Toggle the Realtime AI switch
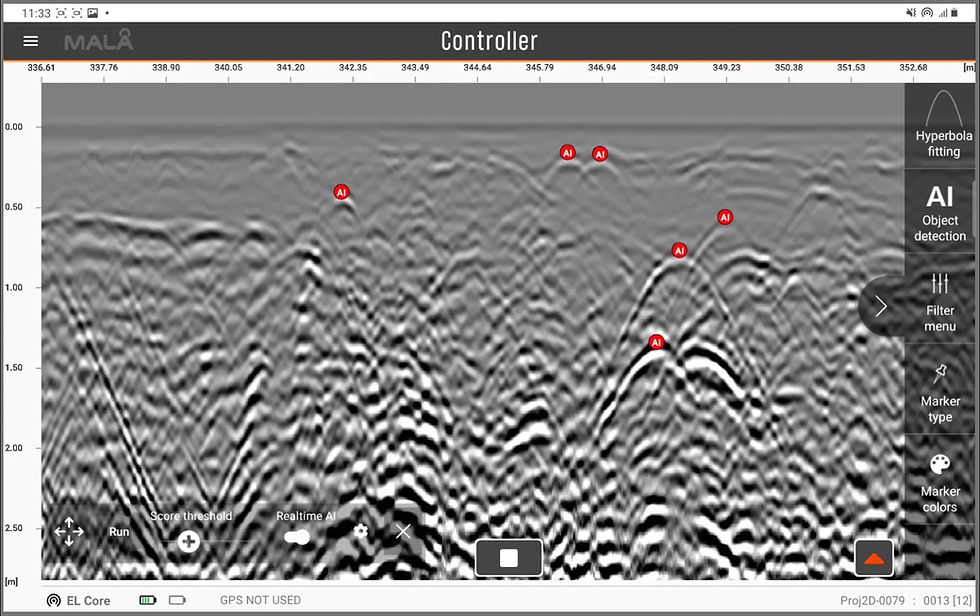Viewport: 980px width, 616px height. click(x=297, y=537)
